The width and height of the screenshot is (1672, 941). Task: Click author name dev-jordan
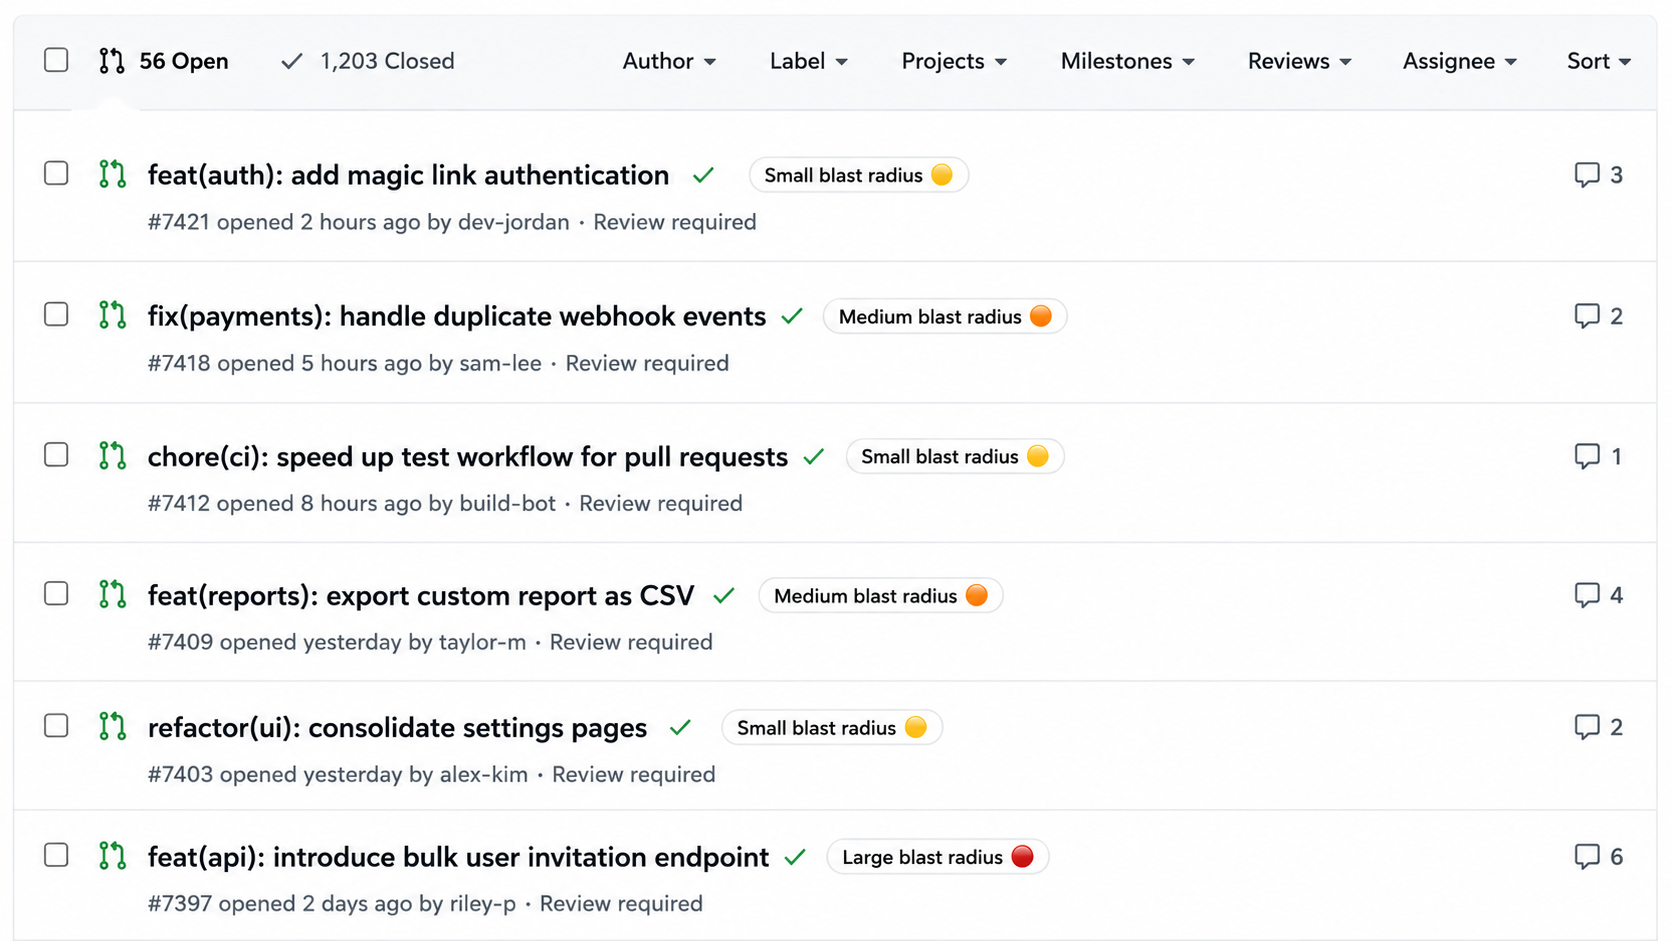point(513,222)
